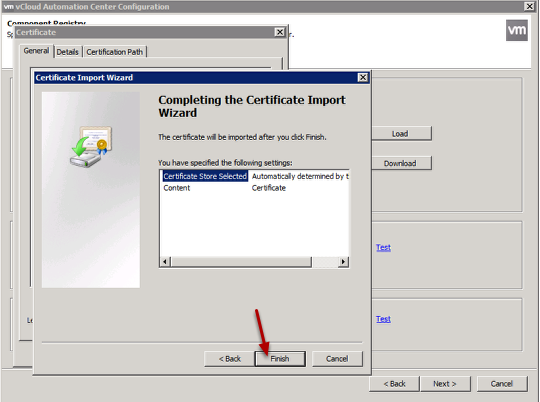Close the vCloud Automation Center Configuration window
The height and width of the screenshot is (402, 540).
coord(529,6)
